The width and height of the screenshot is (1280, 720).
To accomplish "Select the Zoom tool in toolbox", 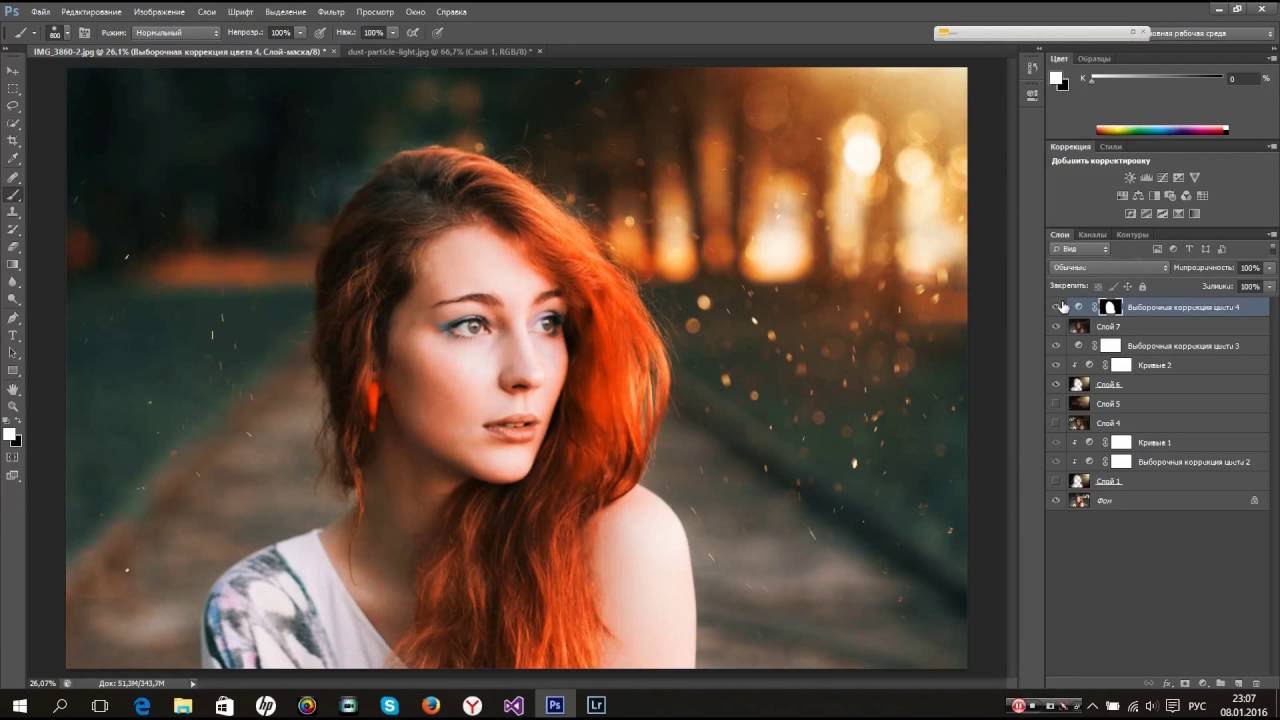I will click(13, 406).
